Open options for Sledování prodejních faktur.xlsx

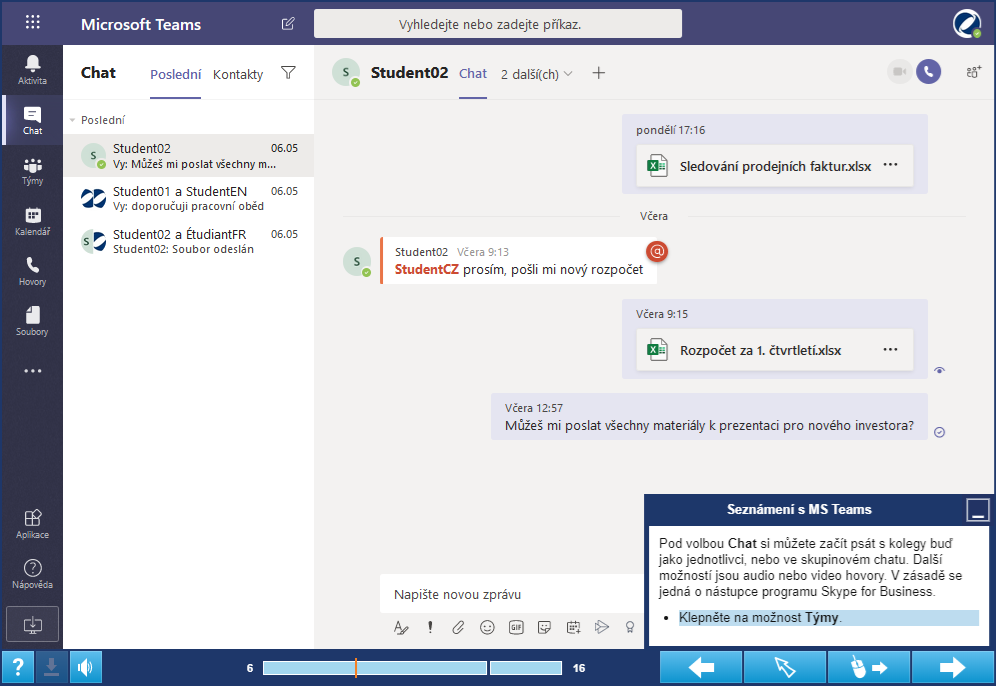tap(891, 165)
